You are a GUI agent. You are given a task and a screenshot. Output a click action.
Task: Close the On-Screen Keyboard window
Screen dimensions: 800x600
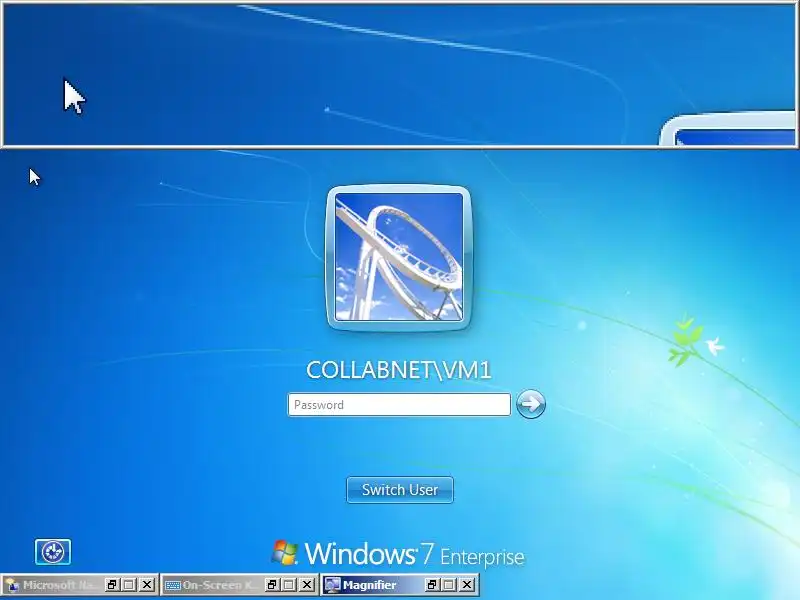(x=307, y=585)
